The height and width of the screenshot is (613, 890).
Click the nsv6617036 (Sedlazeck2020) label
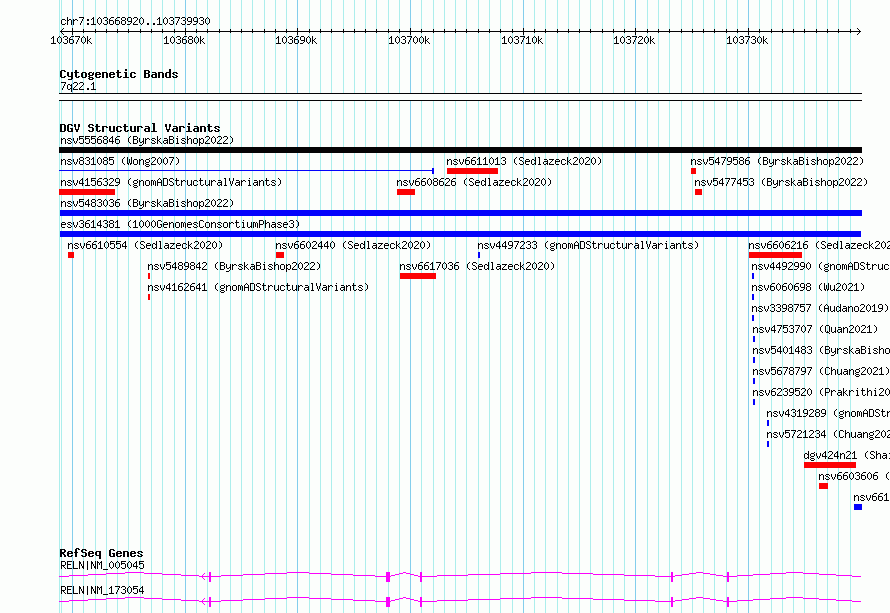[477, 266]
